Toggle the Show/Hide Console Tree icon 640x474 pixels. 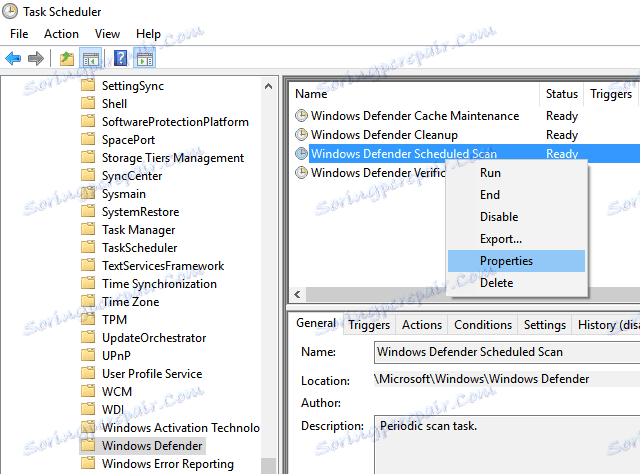(x=91, y=59)
